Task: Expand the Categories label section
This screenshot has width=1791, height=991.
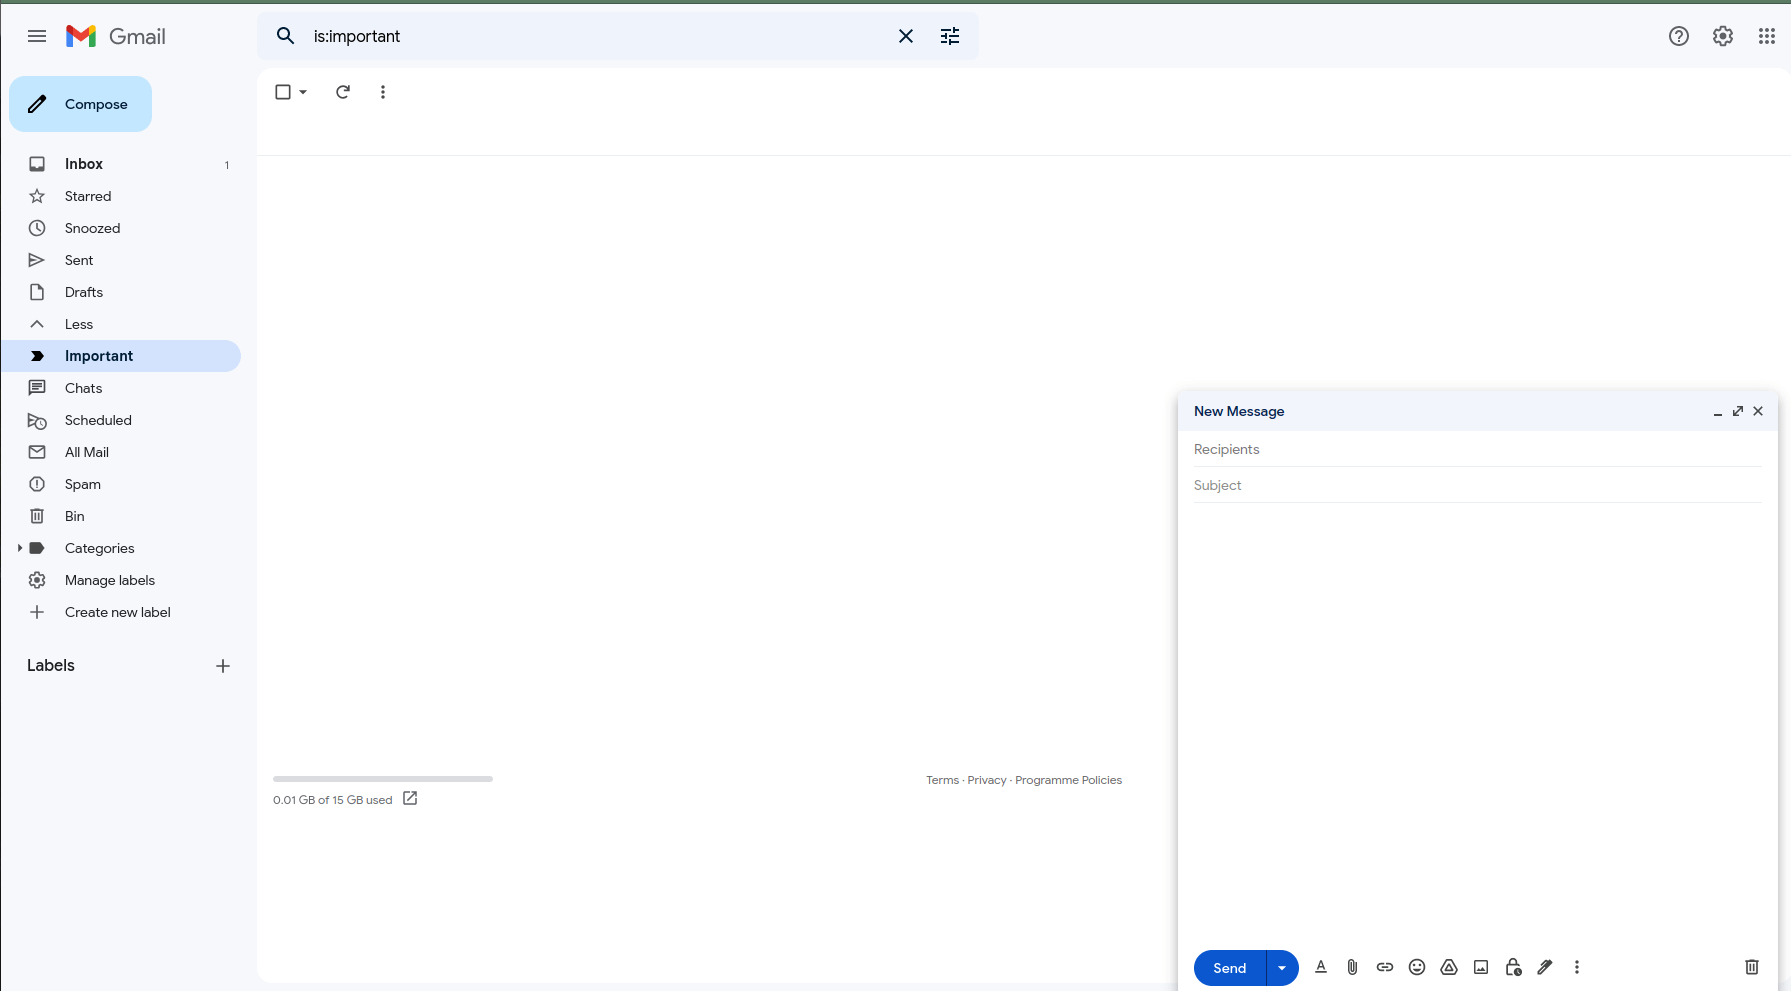Action: (19, 548)
